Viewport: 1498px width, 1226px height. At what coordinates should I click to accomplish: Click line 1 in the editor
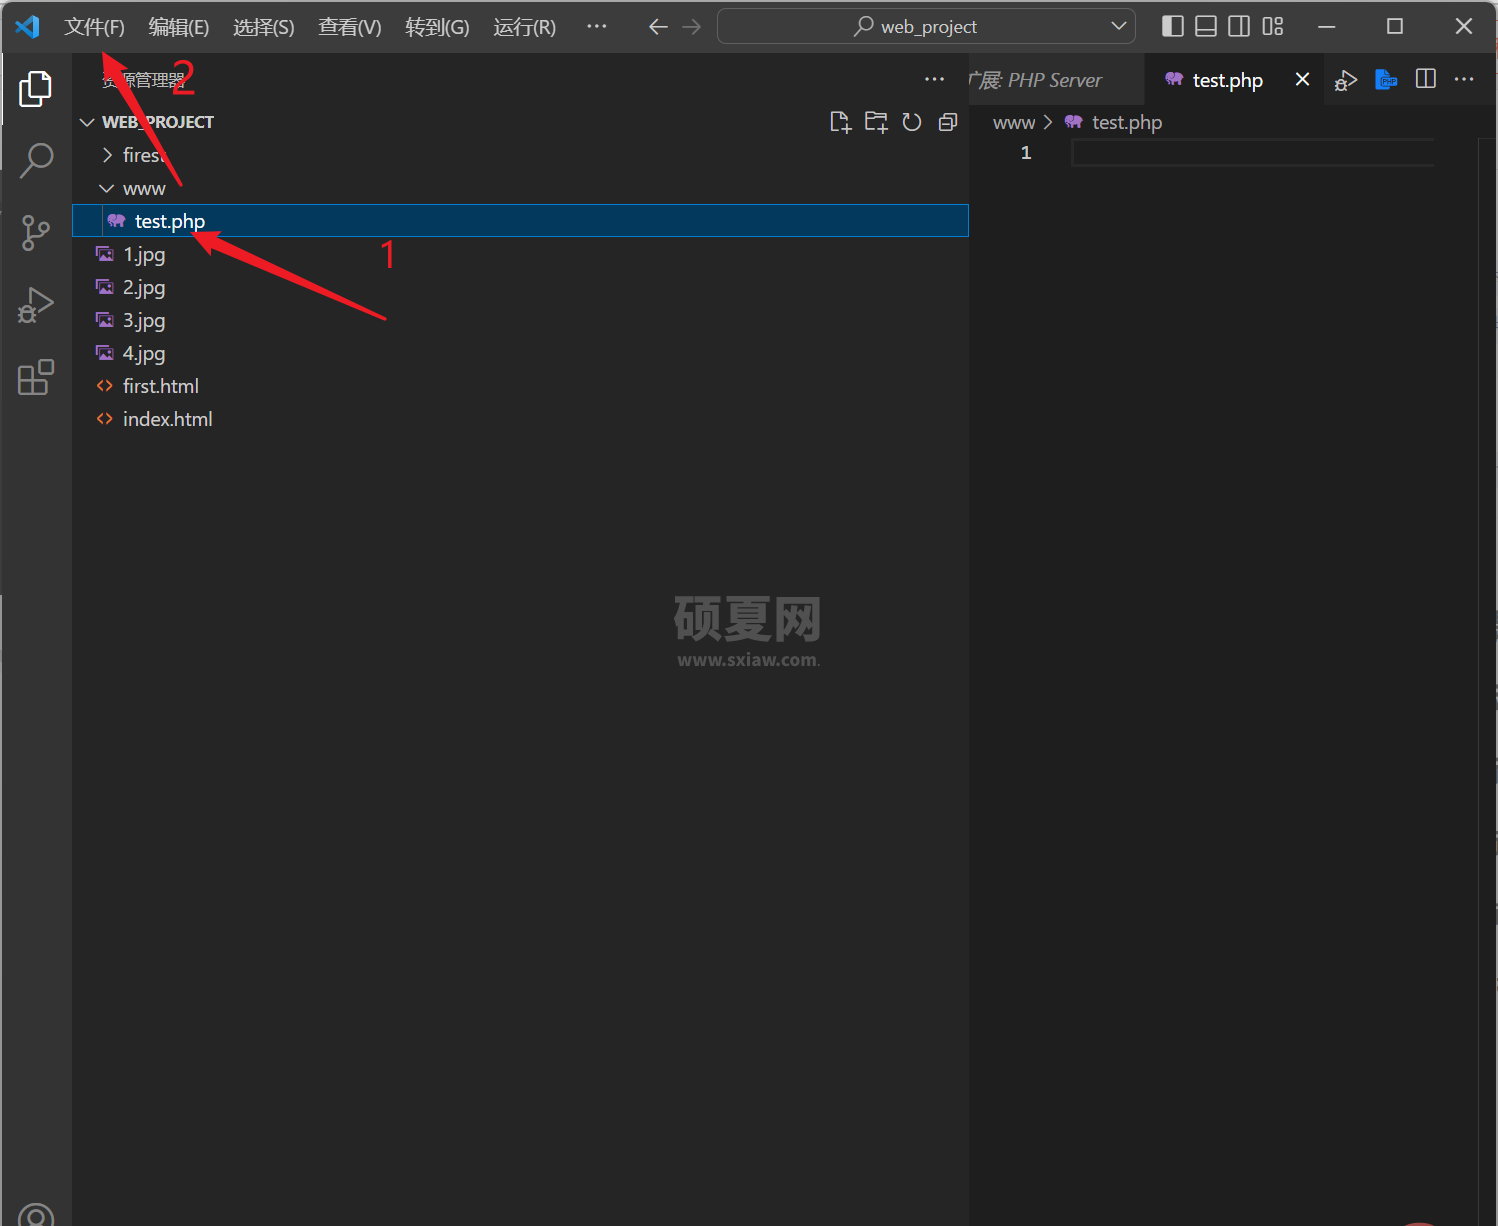[x=1253, y=152]
